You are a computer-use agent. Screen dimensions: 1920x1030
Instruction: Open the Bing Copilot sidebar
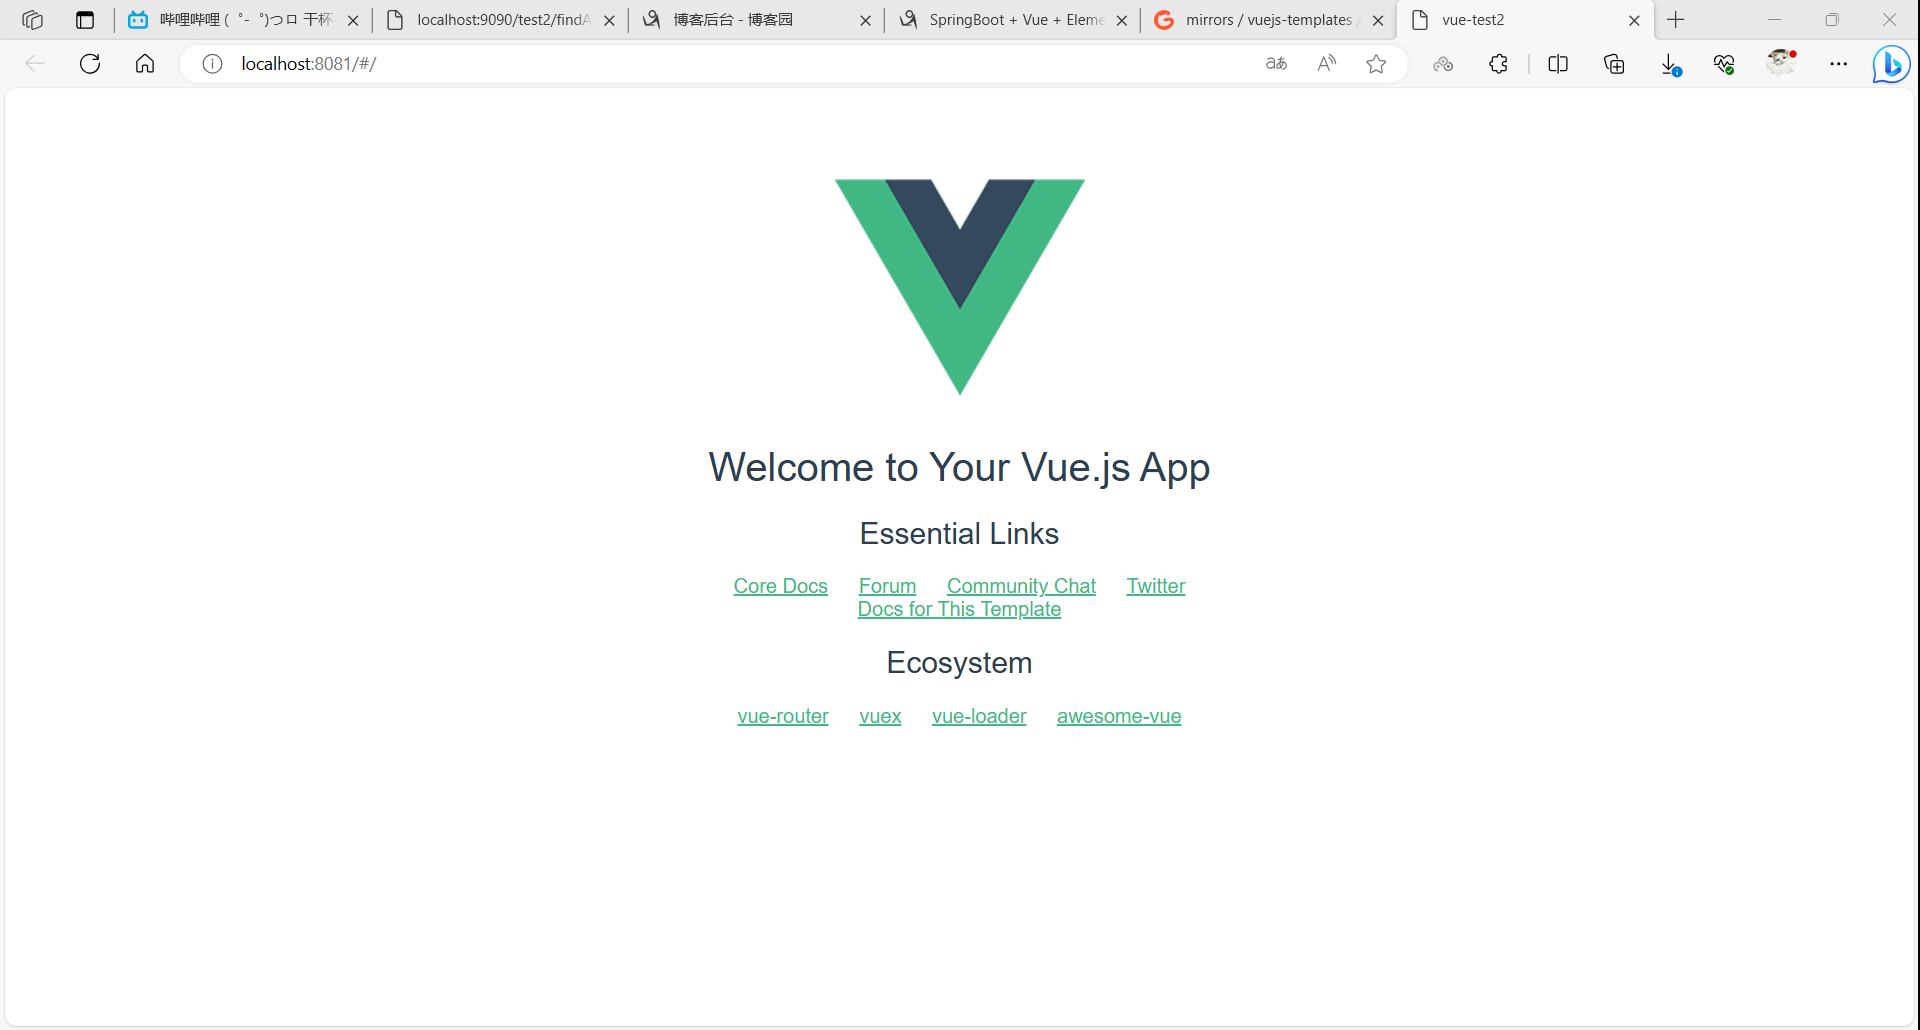[1891, 64]
